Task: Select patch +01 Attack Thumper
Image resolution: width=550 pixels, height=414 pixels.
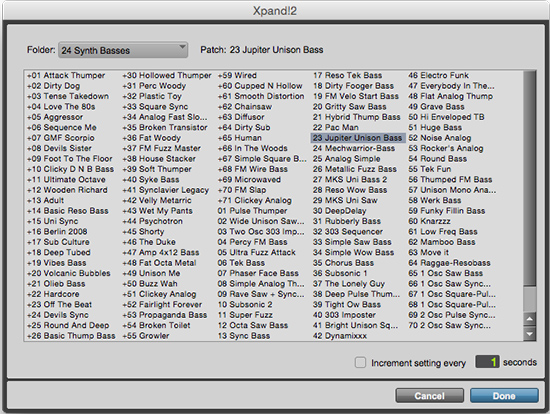Action: pos(66,75)
